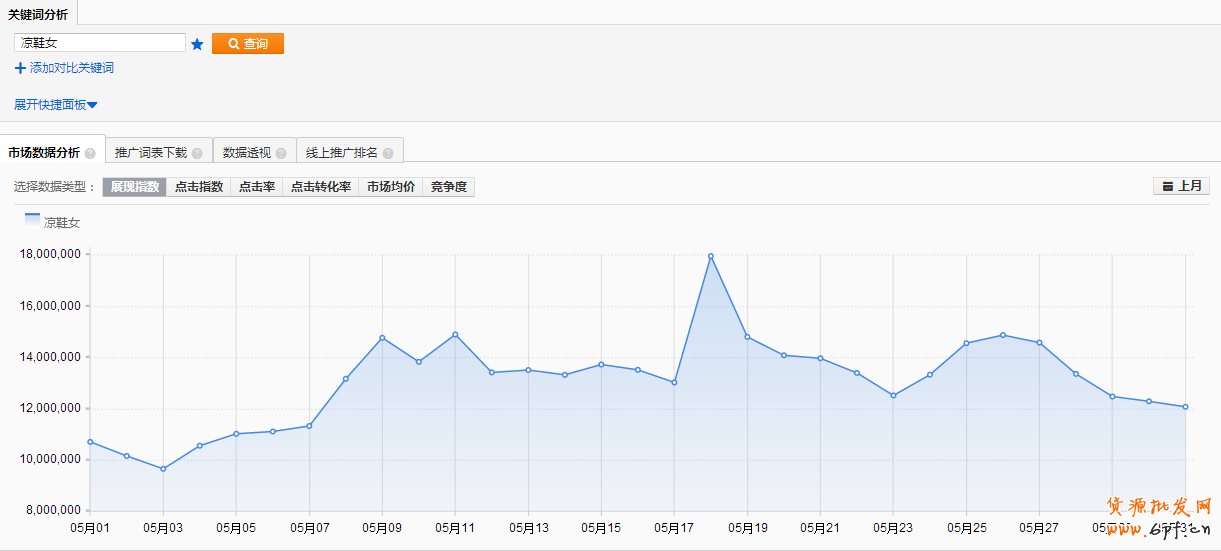
Task: Click the keyword input field with 凉鞋女
Action: click(100, 43)
